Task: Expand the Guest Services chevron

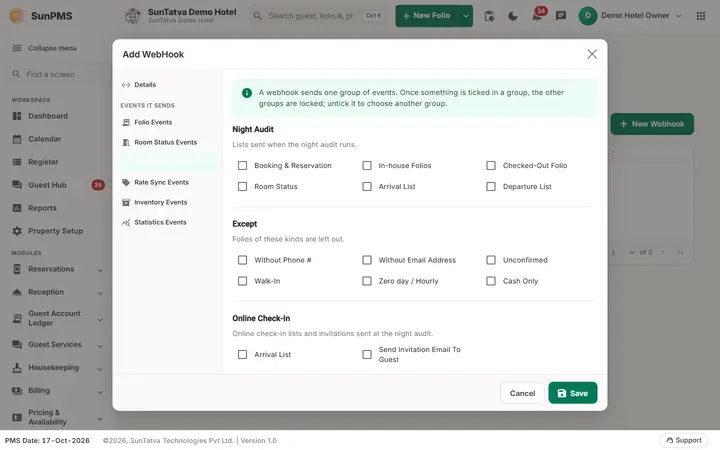Action: click(100, 346)
